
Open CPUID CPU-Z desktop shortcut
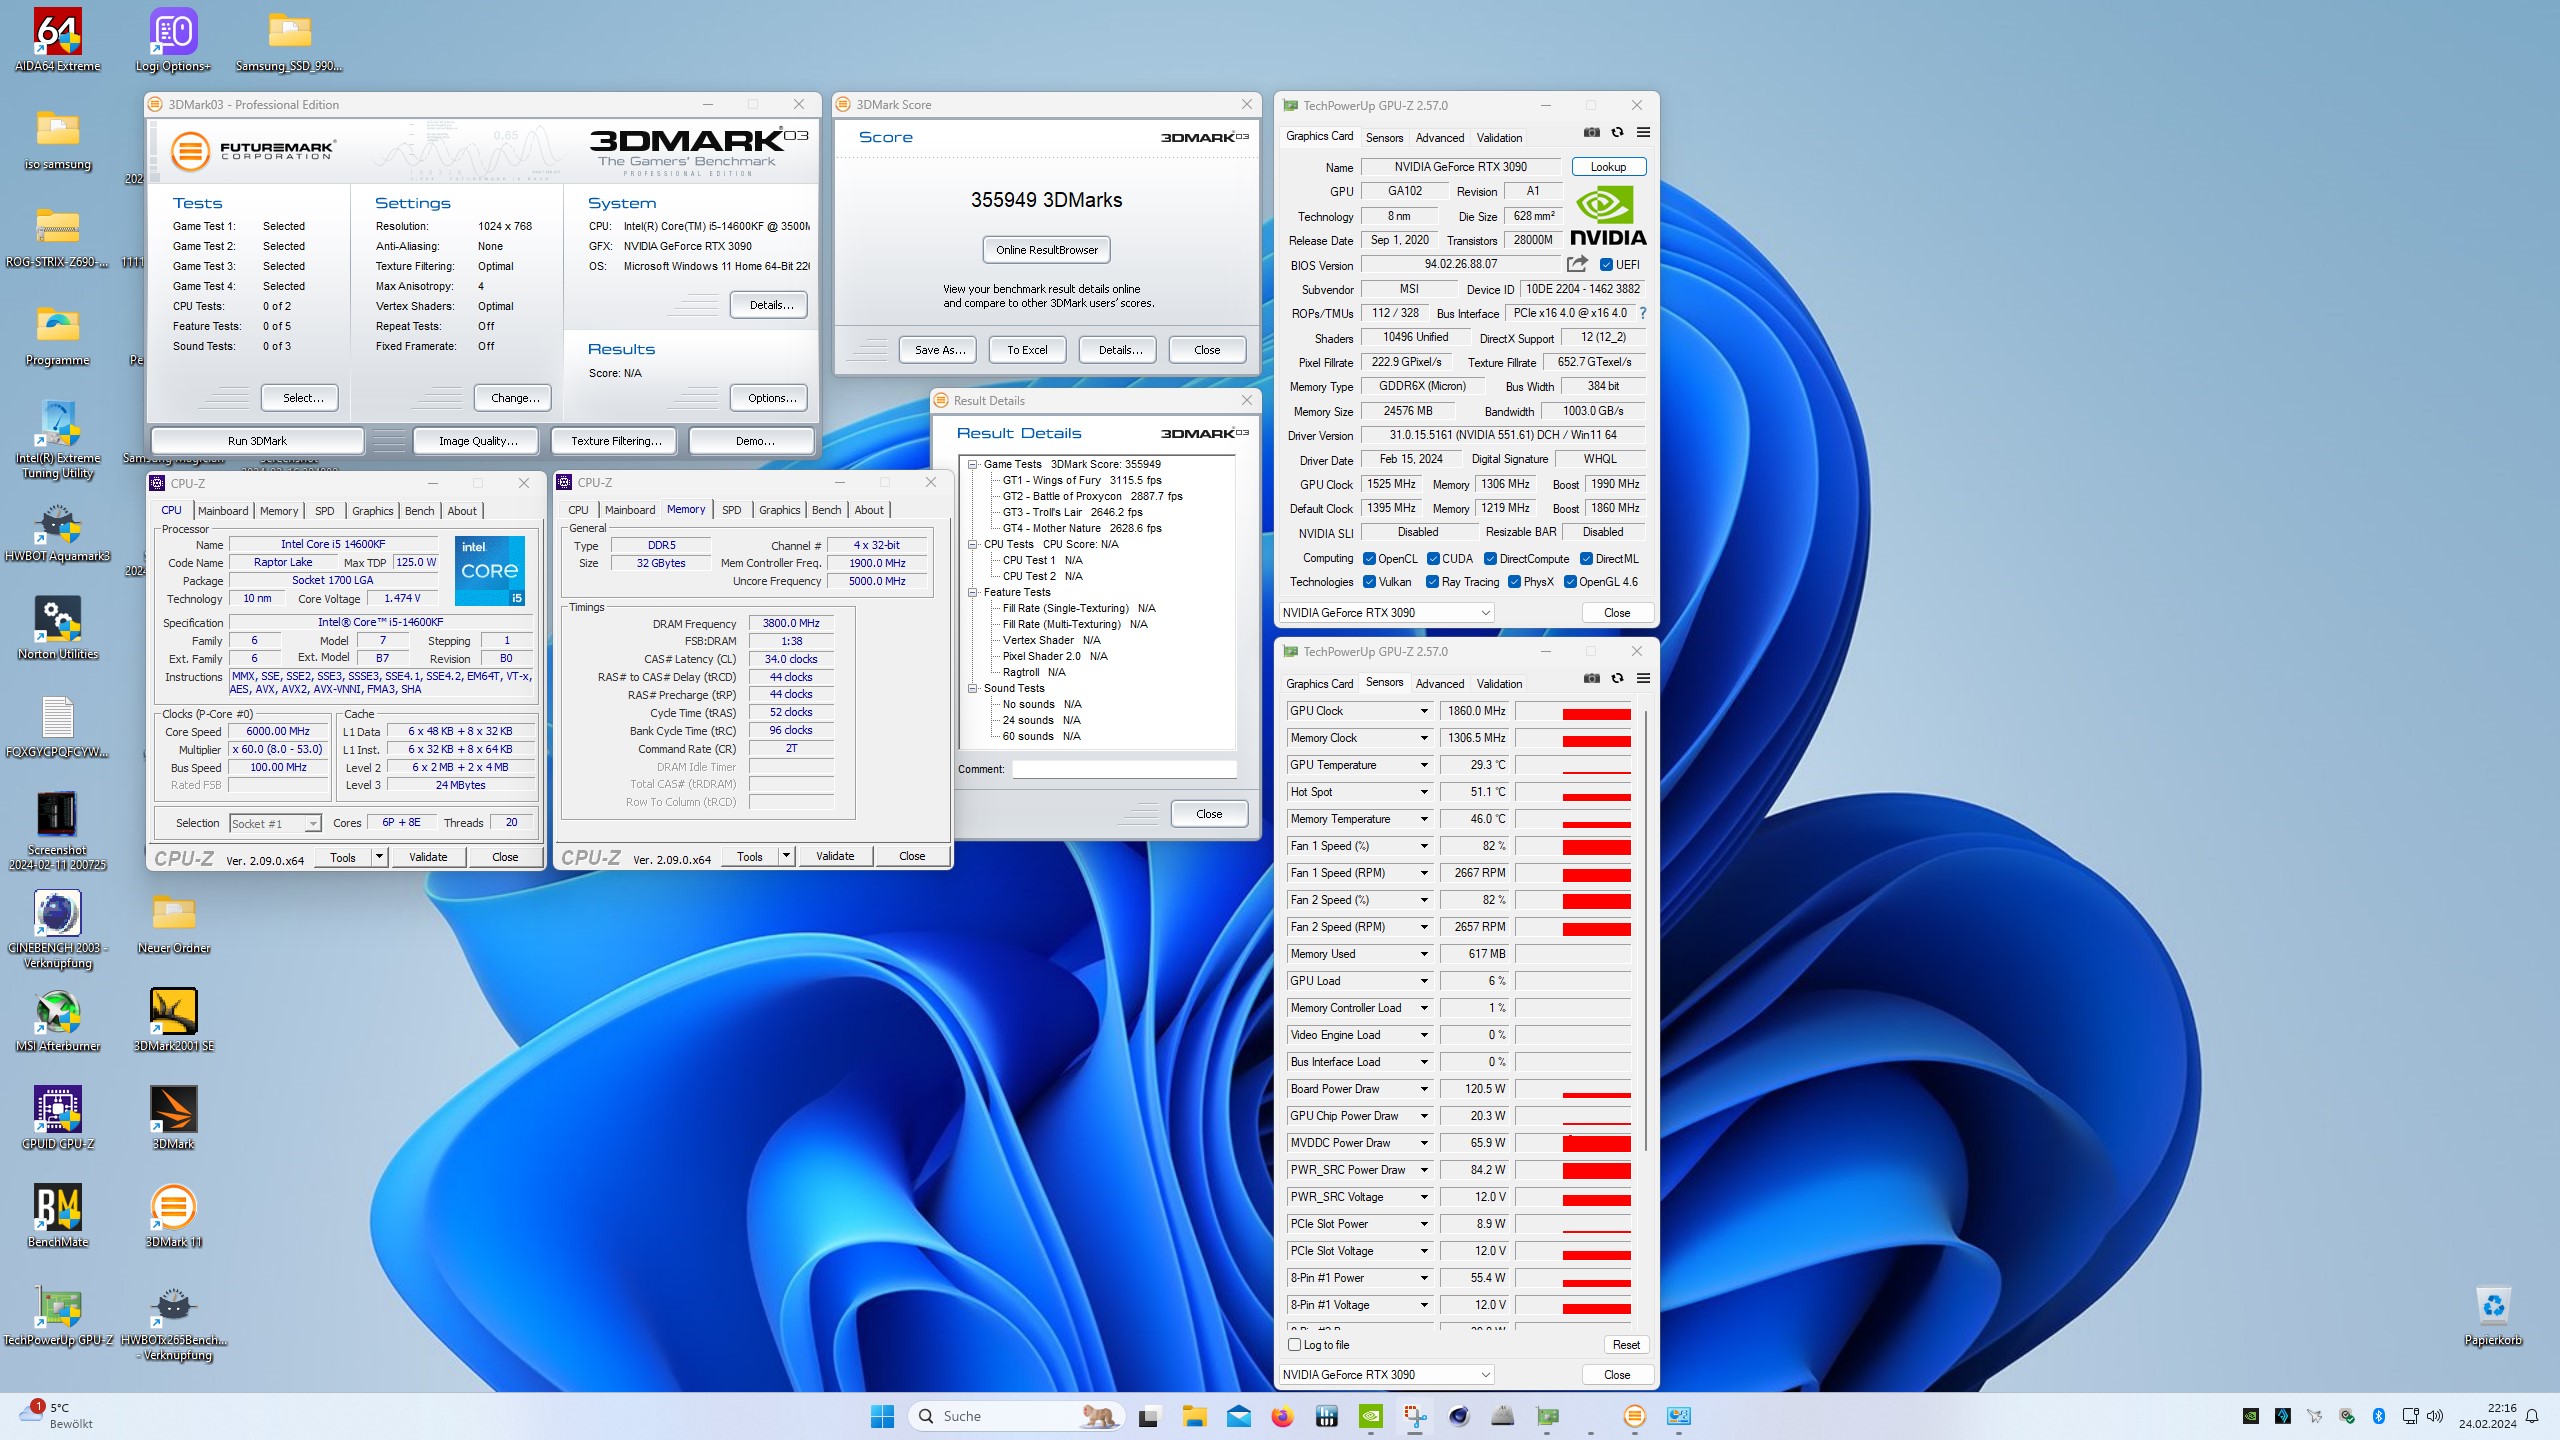point(58,1118)
